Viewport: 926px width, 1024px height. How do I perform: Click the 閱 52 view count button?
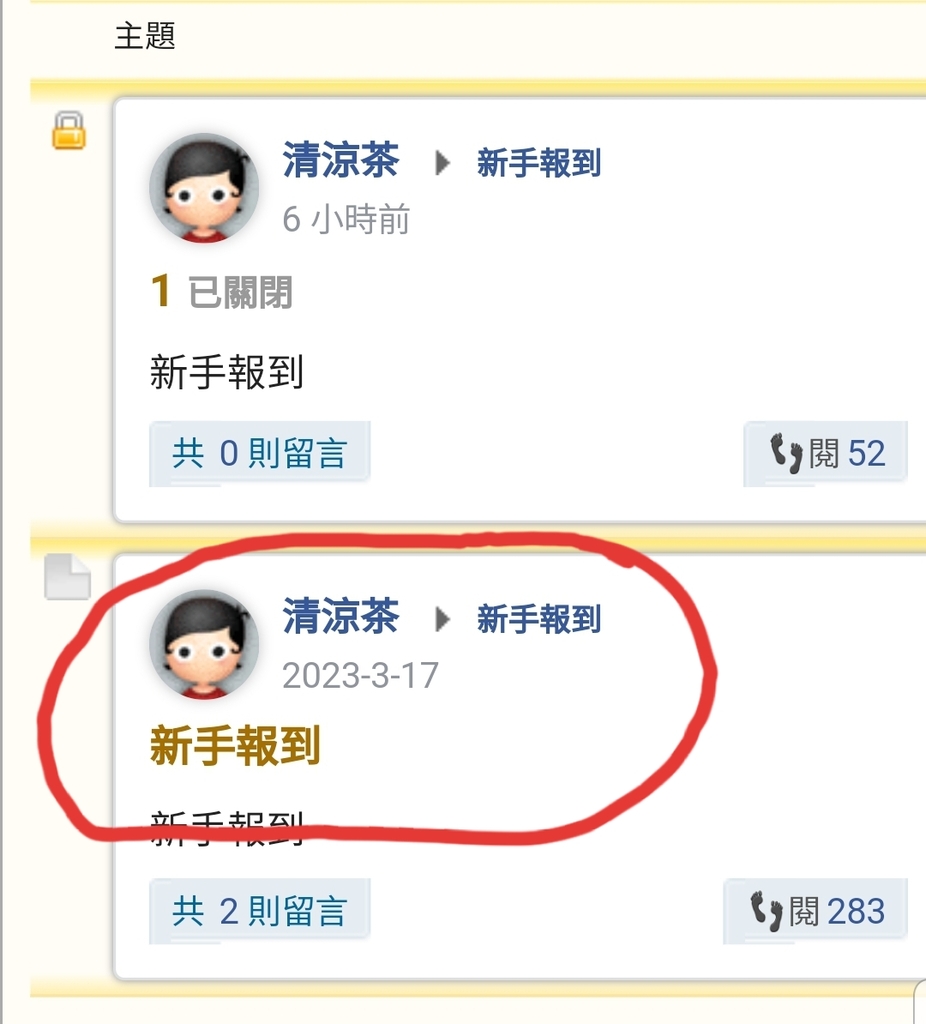coord(825,453)
